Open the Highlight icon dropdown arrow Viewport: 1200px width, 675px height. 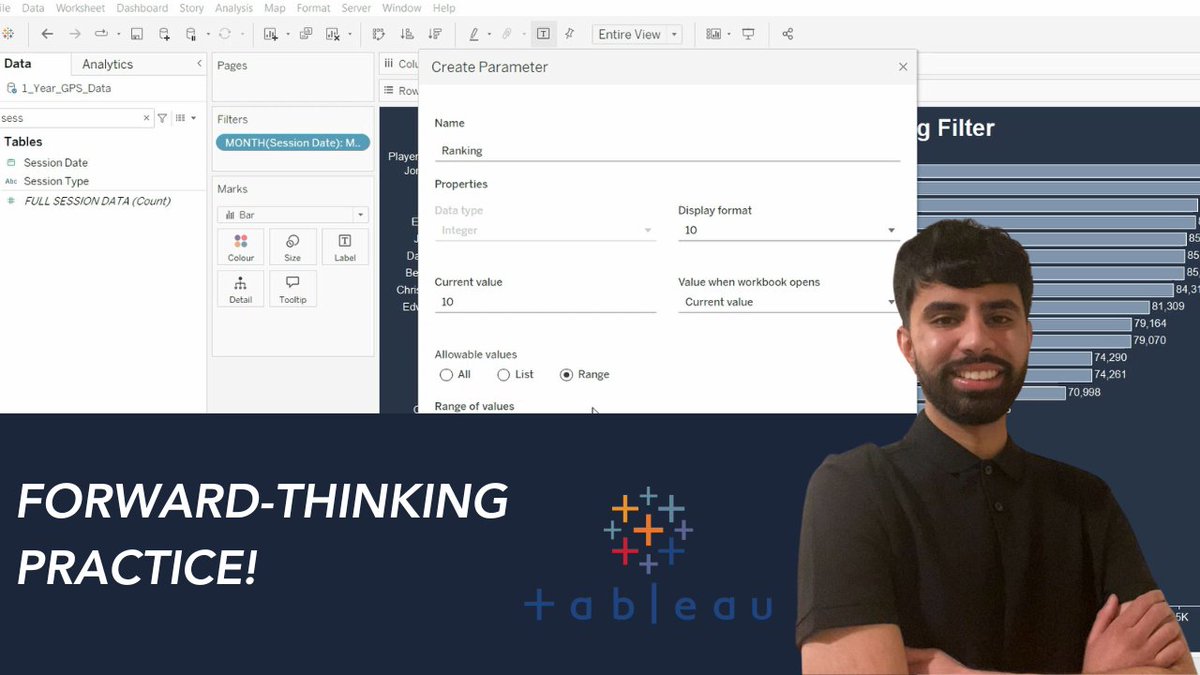pyautogui.click(x=490, y=34)
